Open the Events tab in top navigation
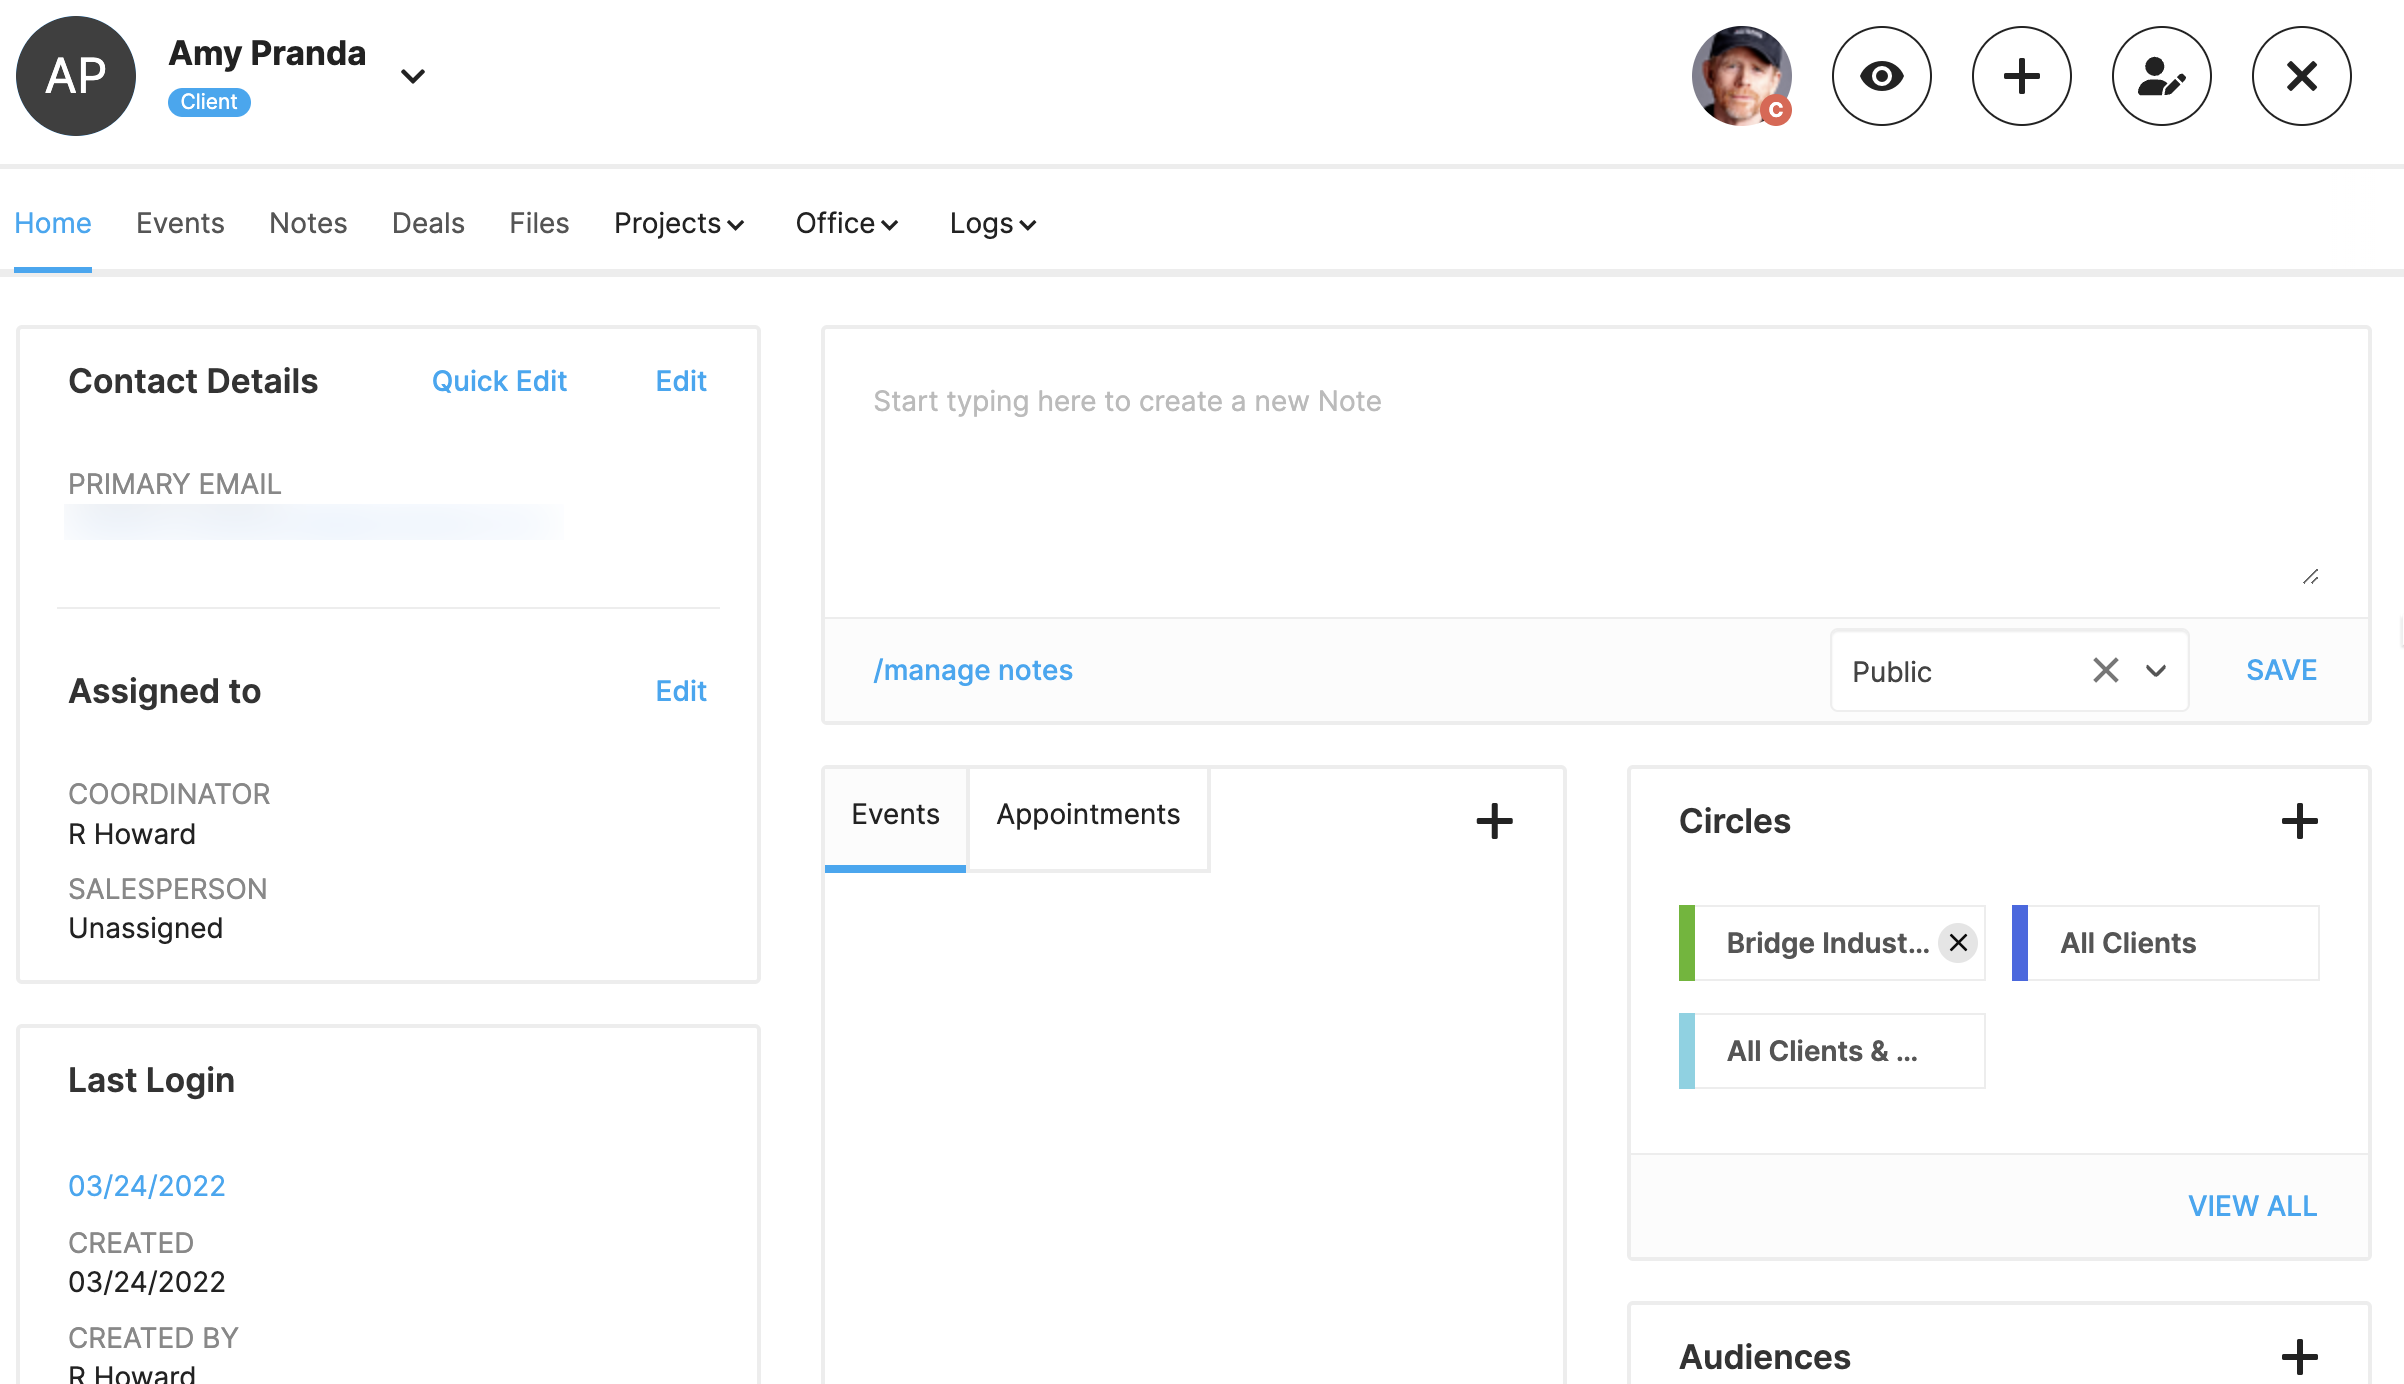The height and width of the screenshot is (1384, 2404). click(x=180, y=223)
